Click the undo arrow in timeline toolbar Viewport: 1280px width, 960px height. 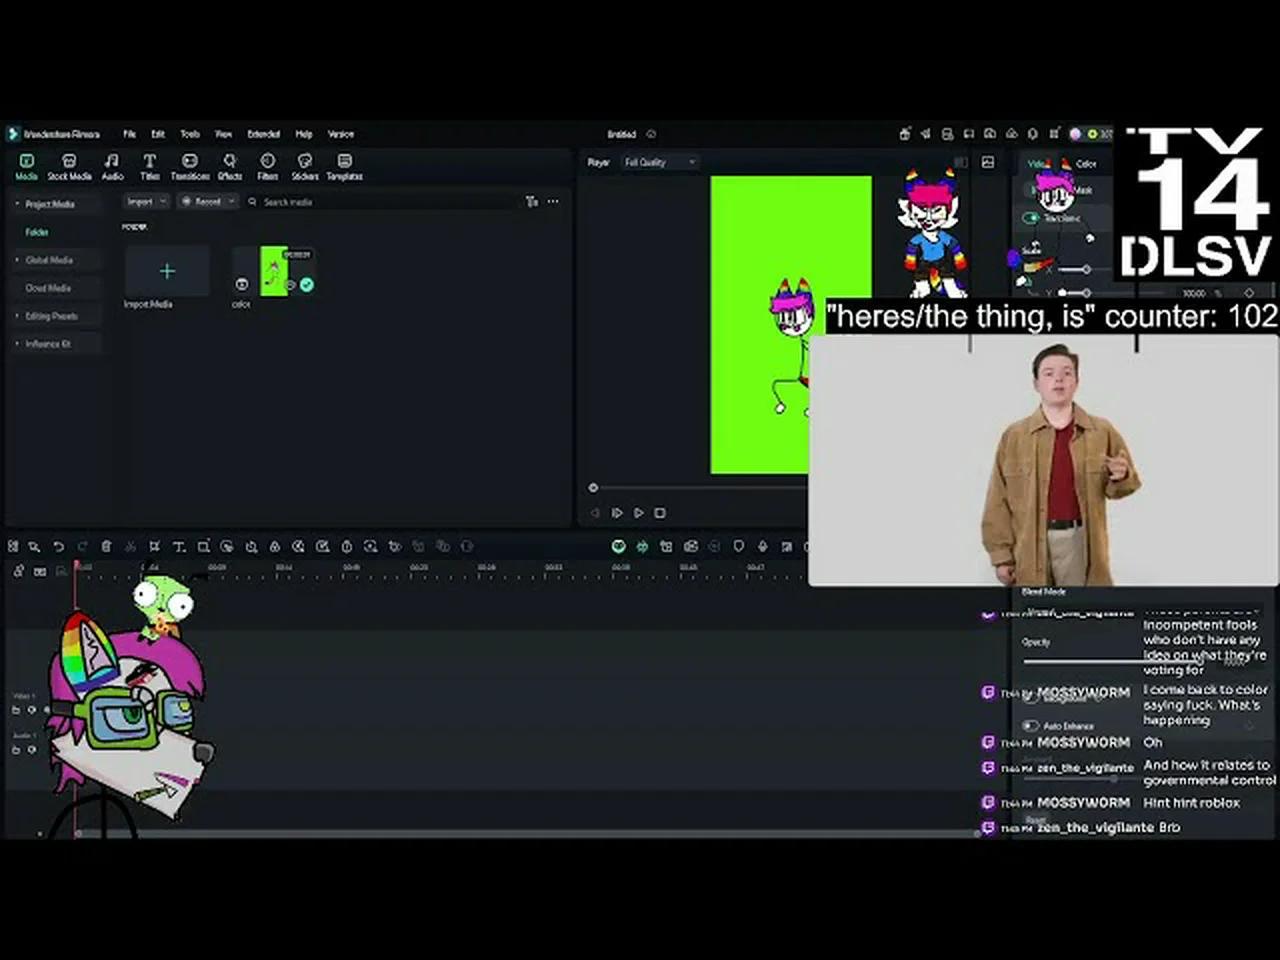pyautogui.click(x=58, y=547)
